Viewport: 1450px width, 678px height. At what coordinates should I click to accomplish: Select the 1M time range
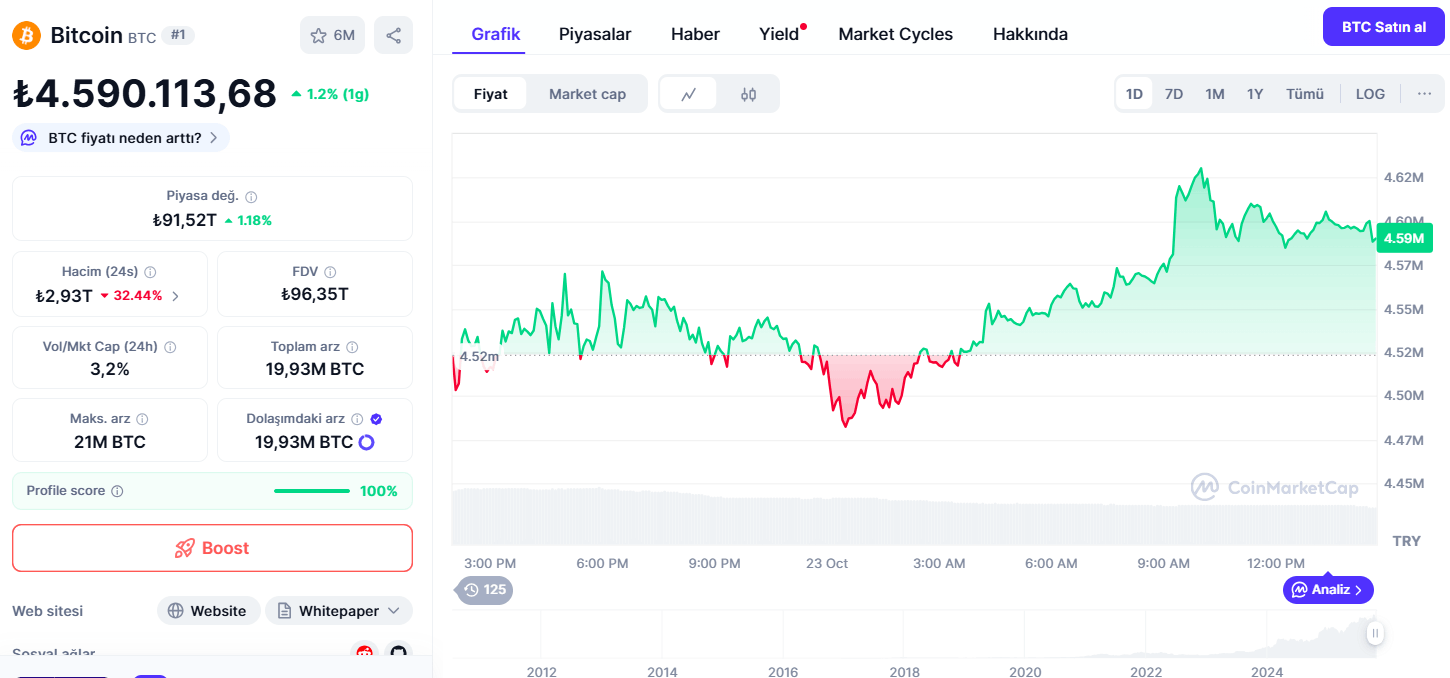click(1215, 94)
